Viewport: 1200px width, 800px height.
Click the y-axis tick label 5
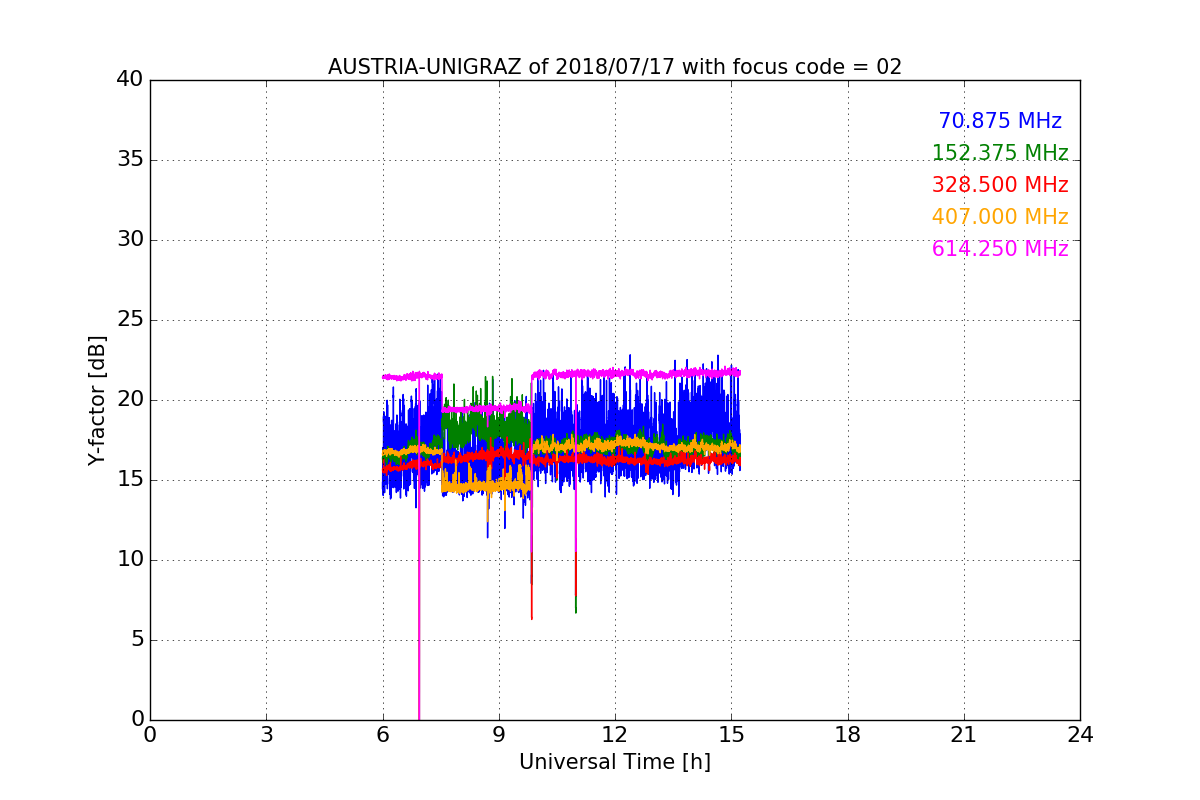[137, 640]
